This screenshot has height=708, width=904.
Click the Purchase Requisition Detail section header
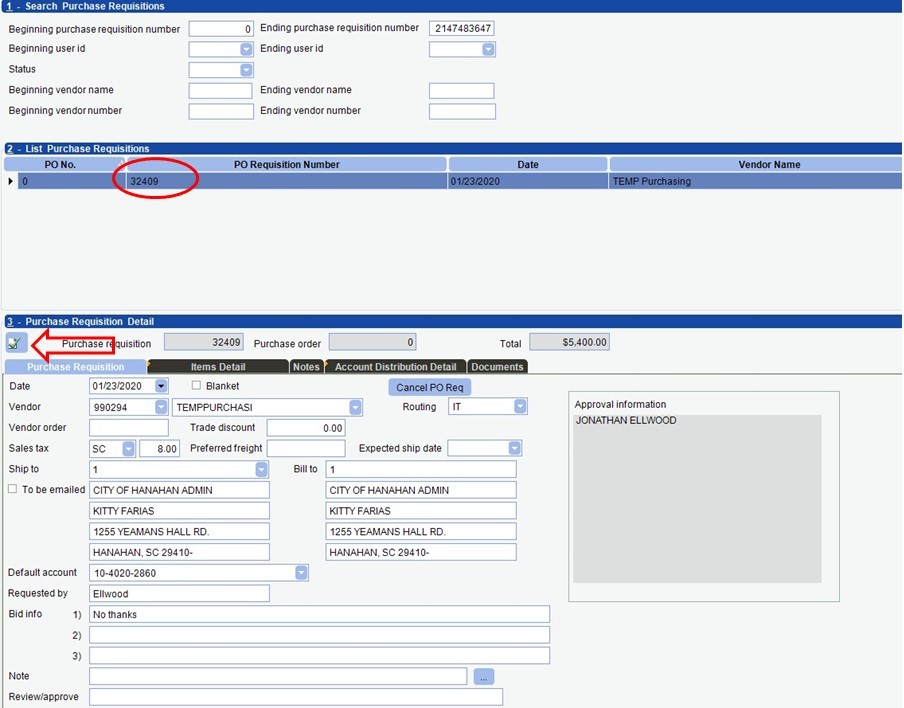point(452,322)
